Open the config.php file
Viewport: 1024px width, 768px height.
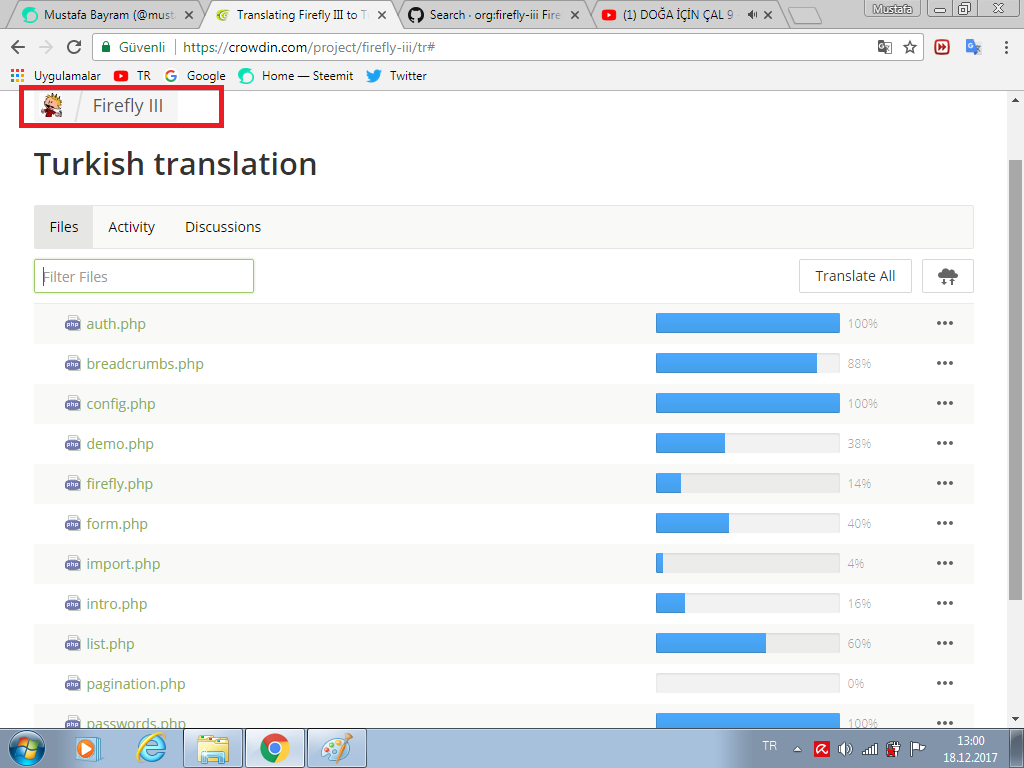[121, 404]
